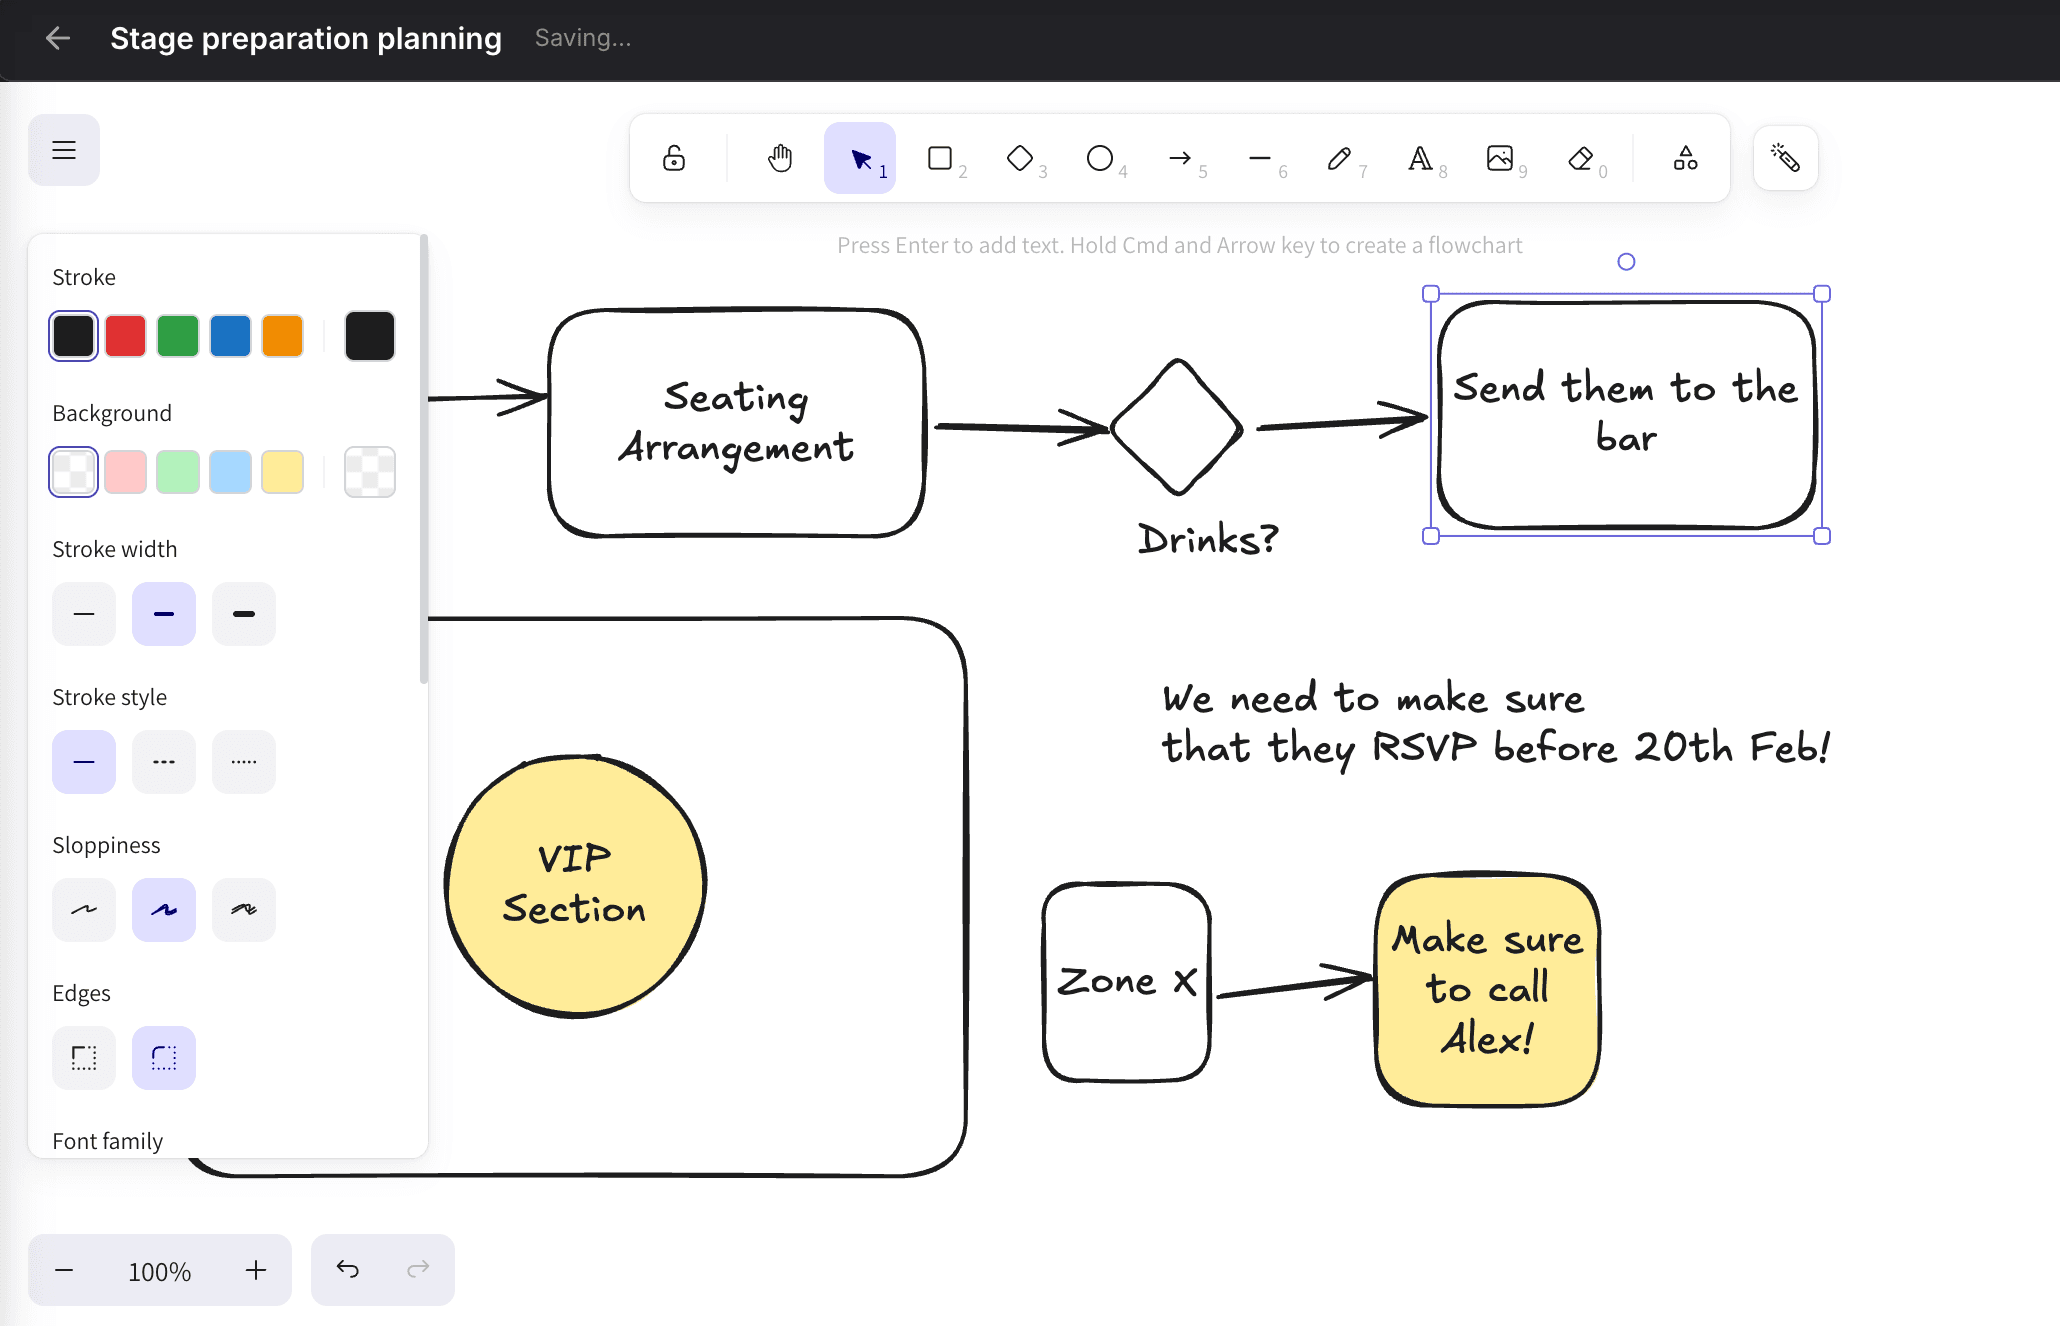The height and width of the screenshot is (1326, 2060).
Task: Select the Diamond shape tool
Action: pos(1021,158)
